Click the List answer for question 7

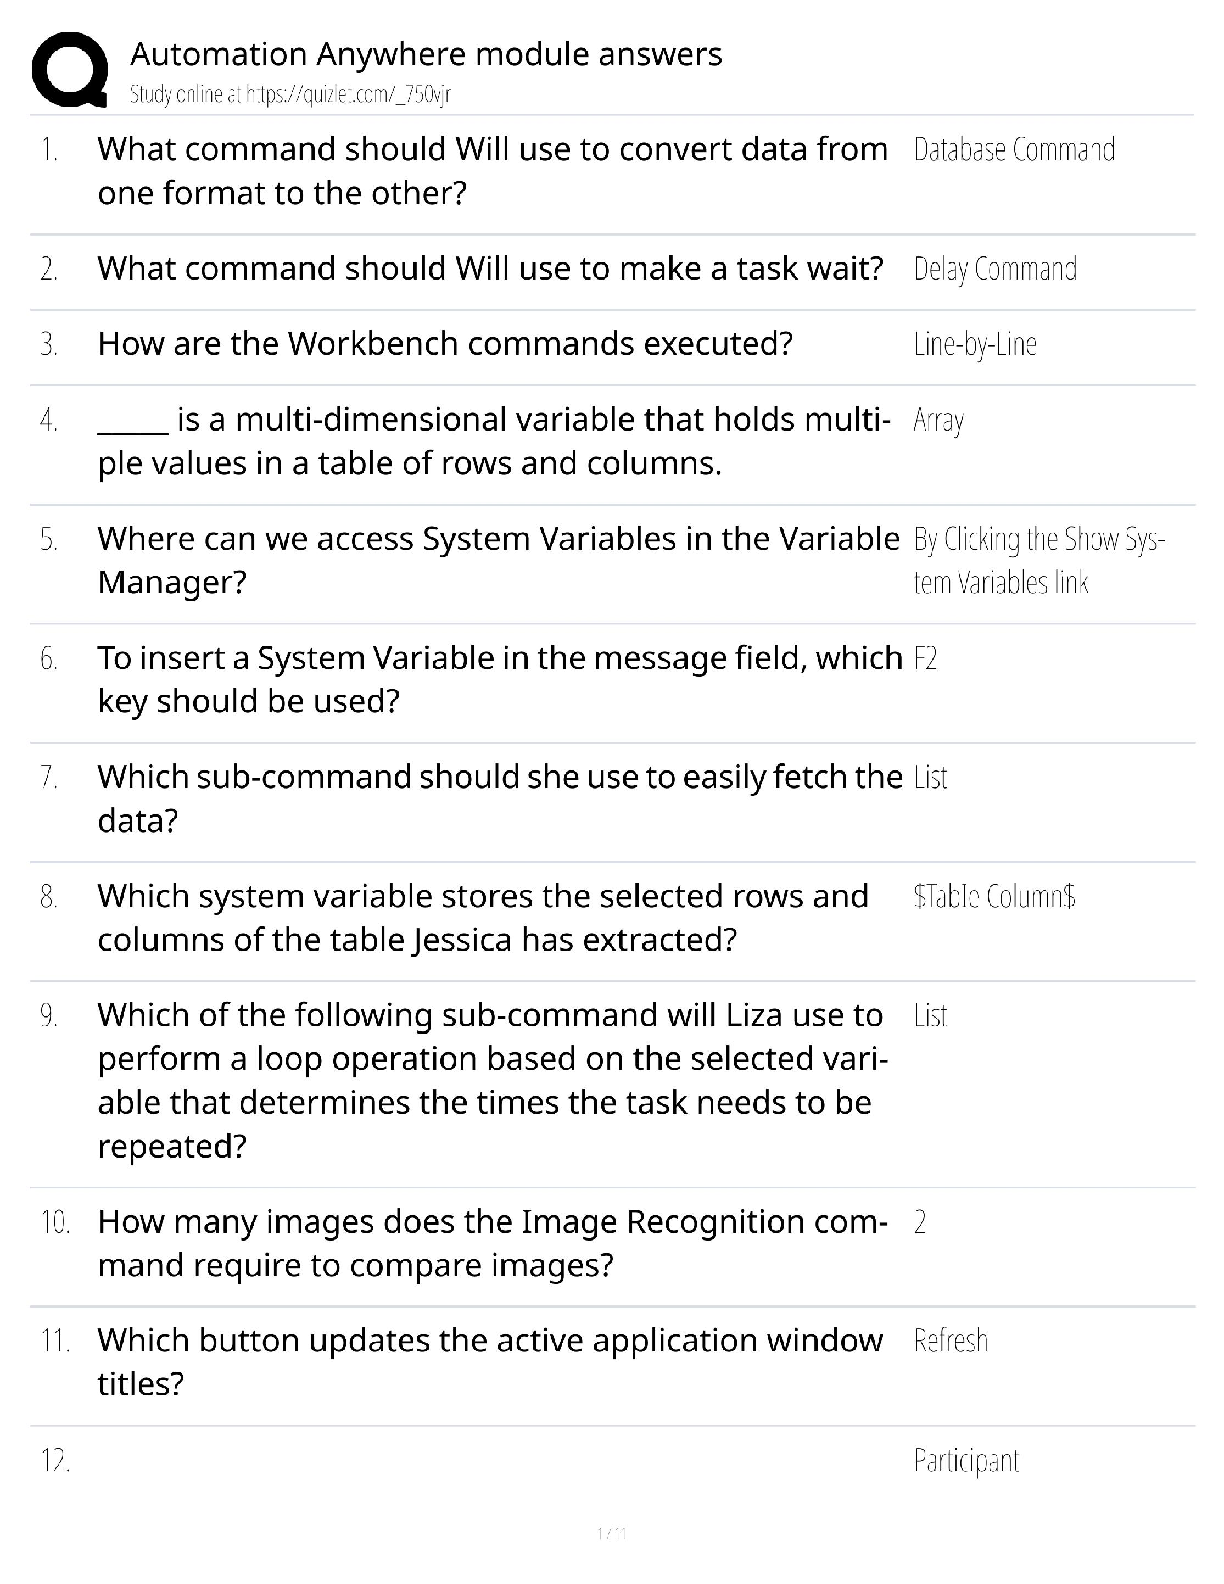[930, 777]
